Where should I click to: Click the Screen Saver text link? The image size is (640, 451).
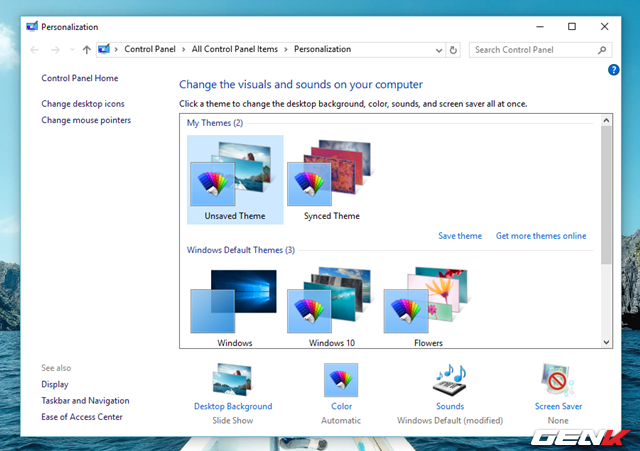558,406
